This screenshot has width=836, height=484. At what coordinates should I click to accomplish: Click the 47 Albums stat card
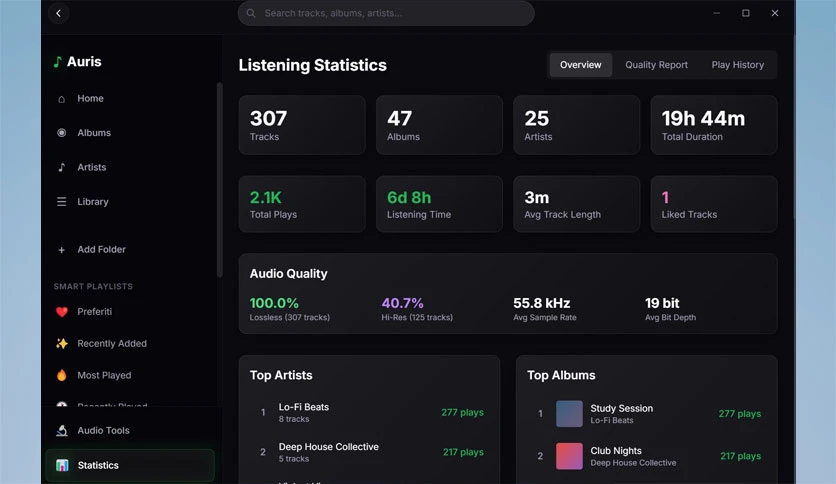pos(439,125)
